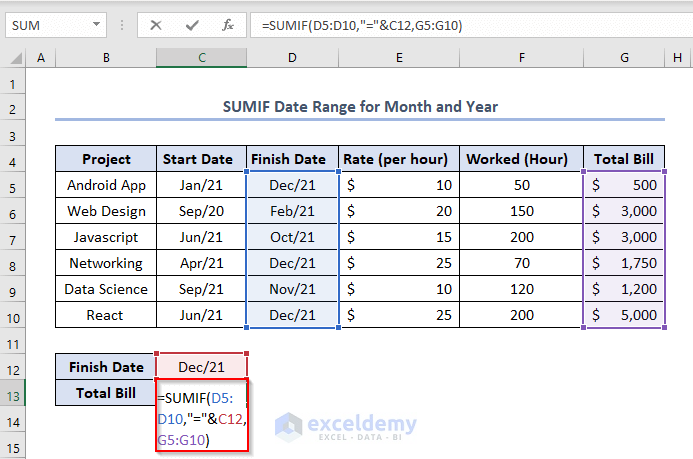Select column G header
The image size is (693, 459).
pyautogui.click(x=624, y=58)
